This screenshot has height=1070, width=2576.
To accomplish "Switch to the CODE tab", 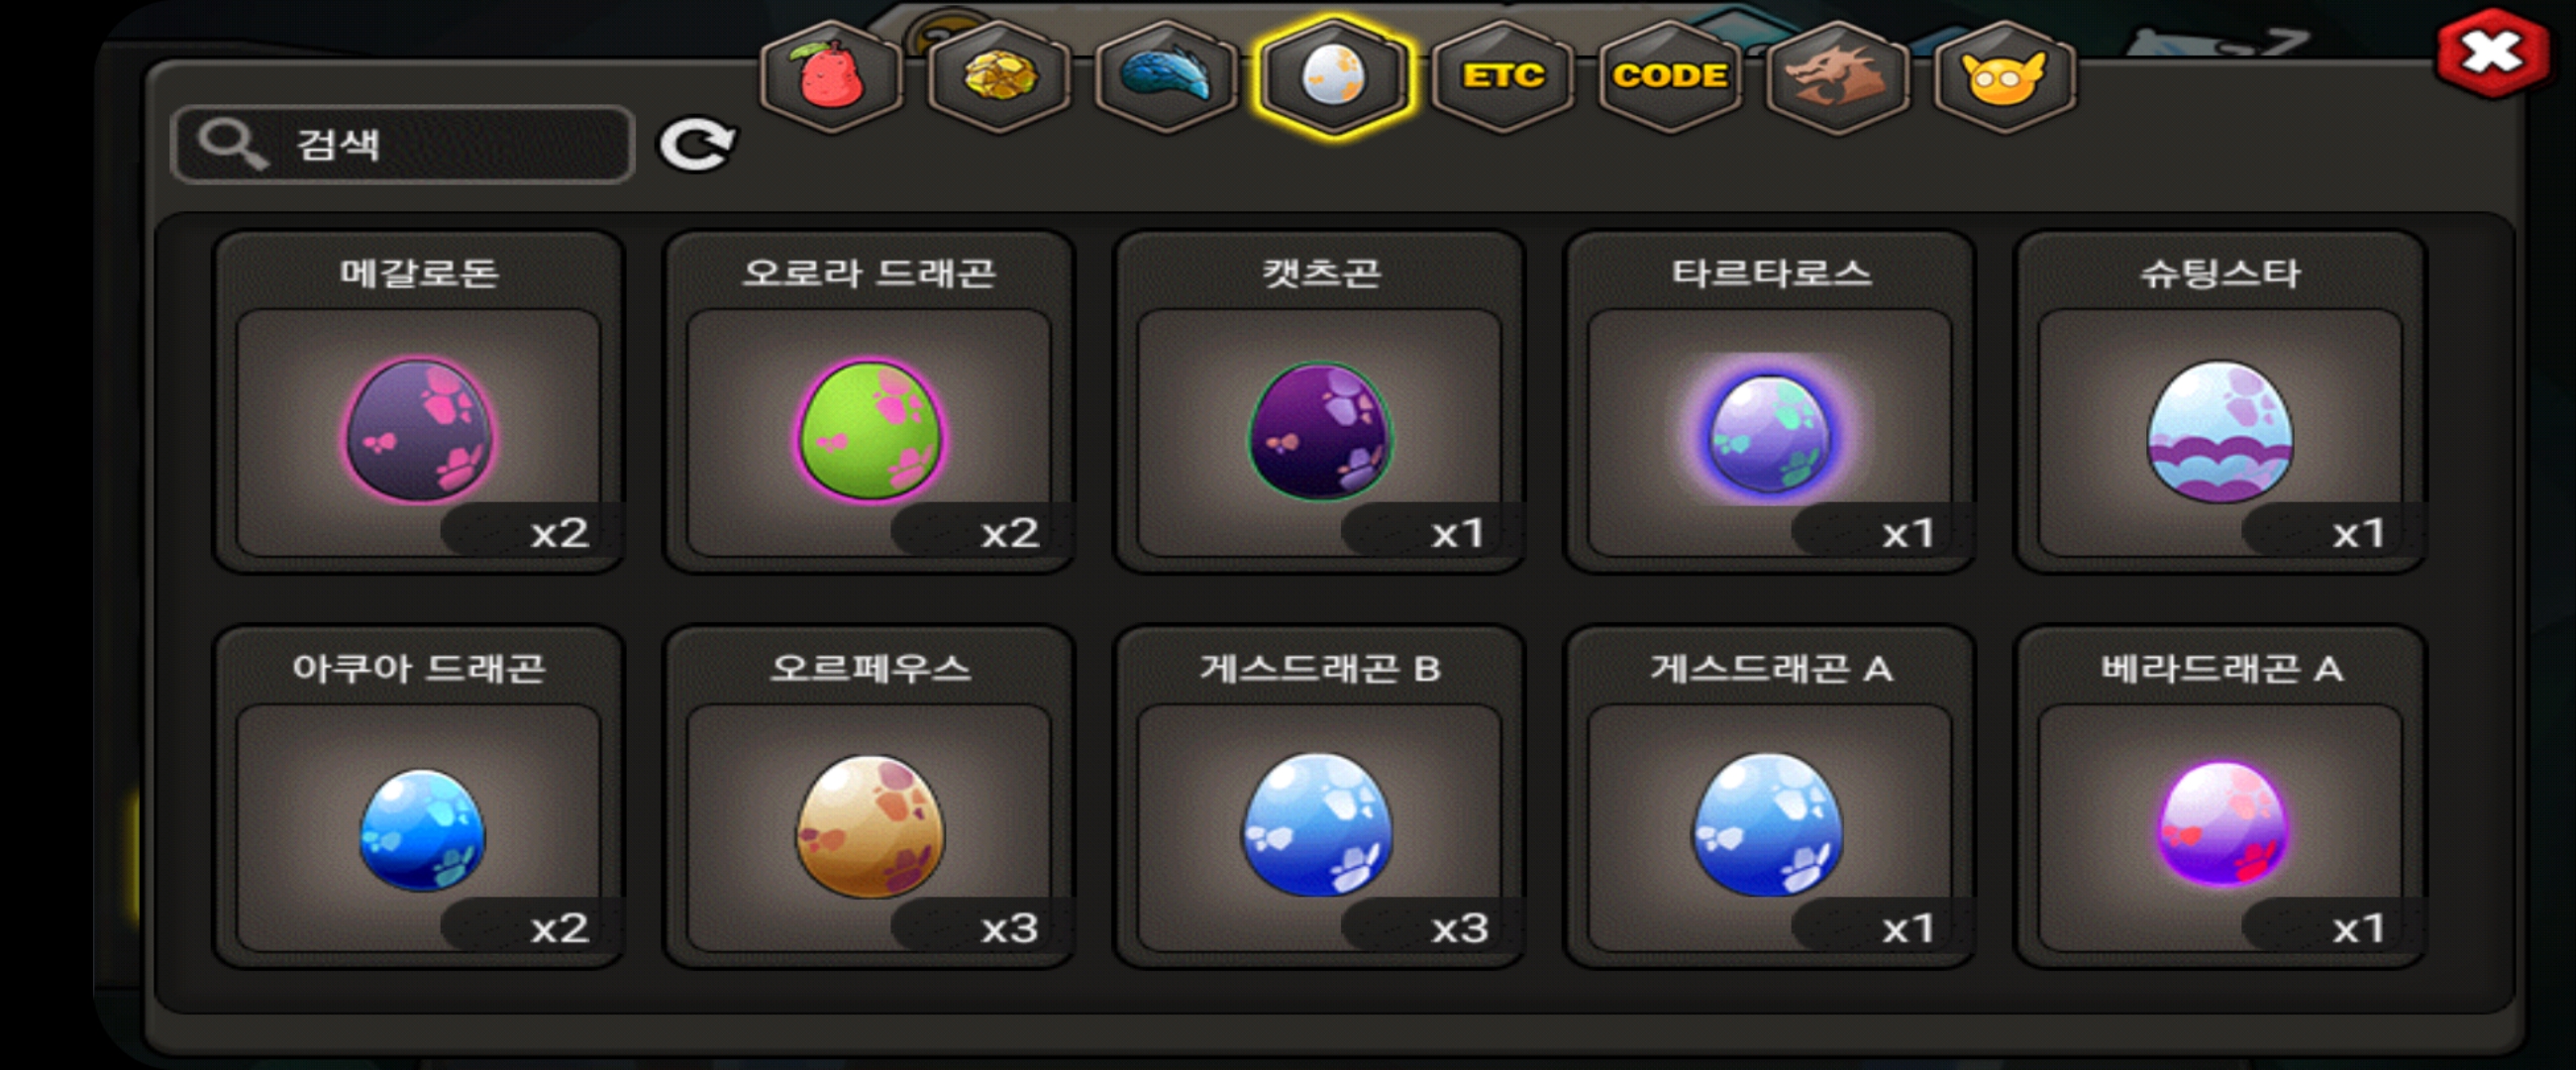I will click(x=1669, y=77).
